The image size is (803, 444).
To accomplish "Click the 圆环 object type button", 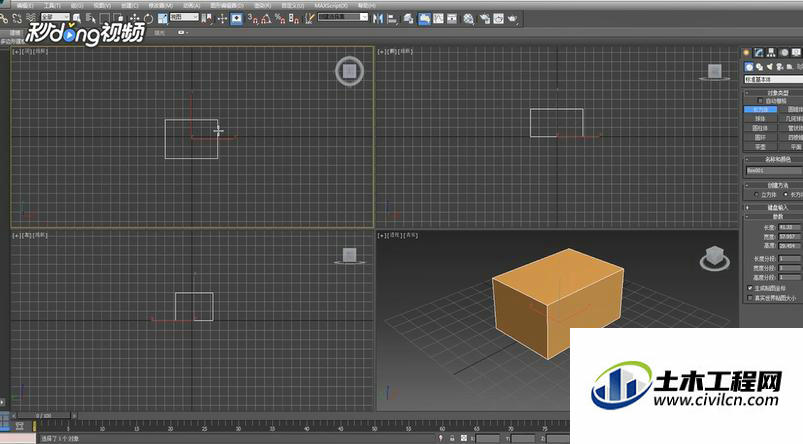I will point(760,137).
